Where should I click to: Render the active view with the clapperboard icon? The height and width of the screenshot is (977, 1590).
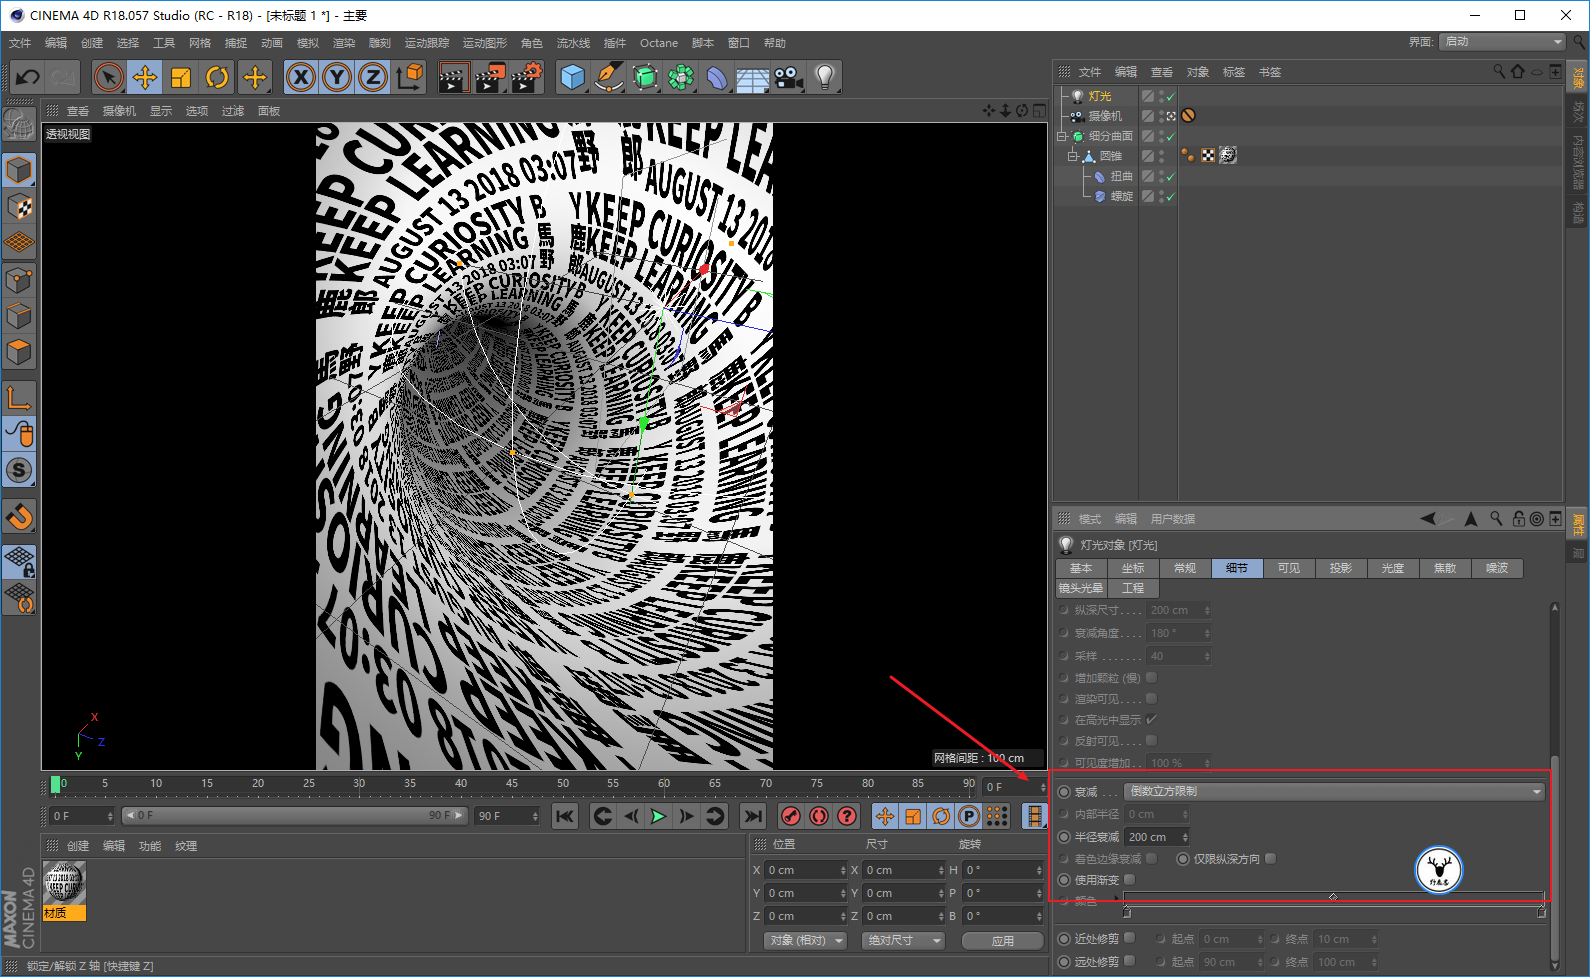pos(454,77)
